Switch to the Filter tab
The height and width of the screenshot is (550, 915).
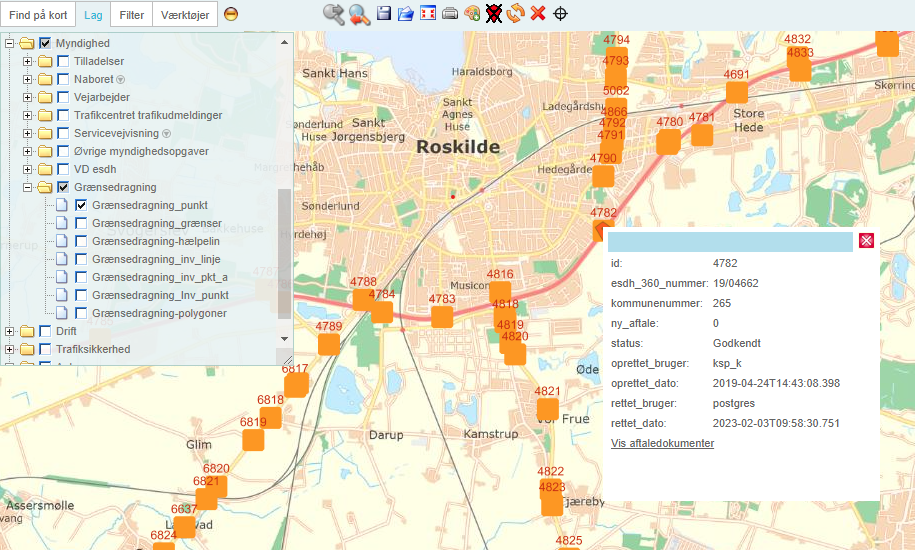point(131,15)
